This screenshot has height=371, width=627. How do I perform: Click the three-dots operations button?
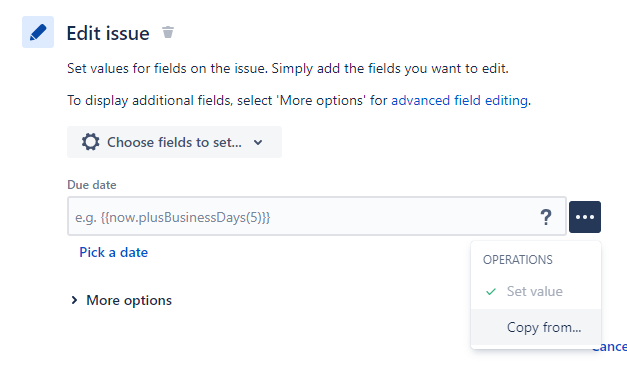click(x=585, y=217)
